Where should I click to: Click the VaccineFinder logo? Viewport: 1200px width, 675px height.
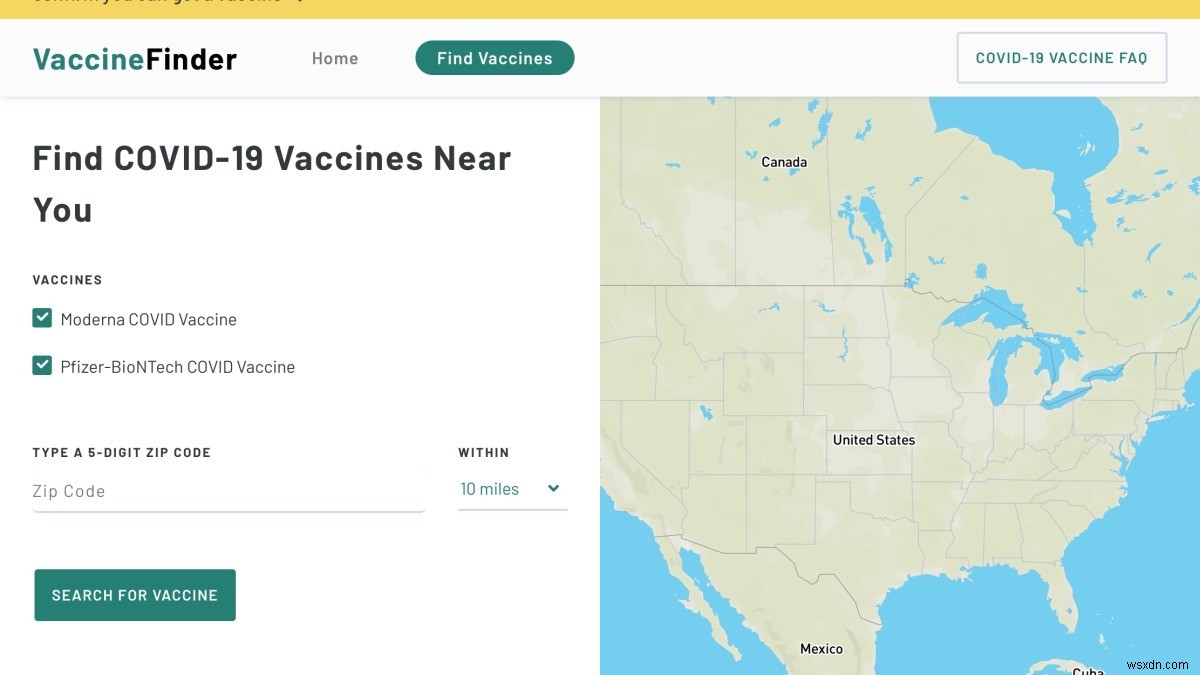pos(134,58)
